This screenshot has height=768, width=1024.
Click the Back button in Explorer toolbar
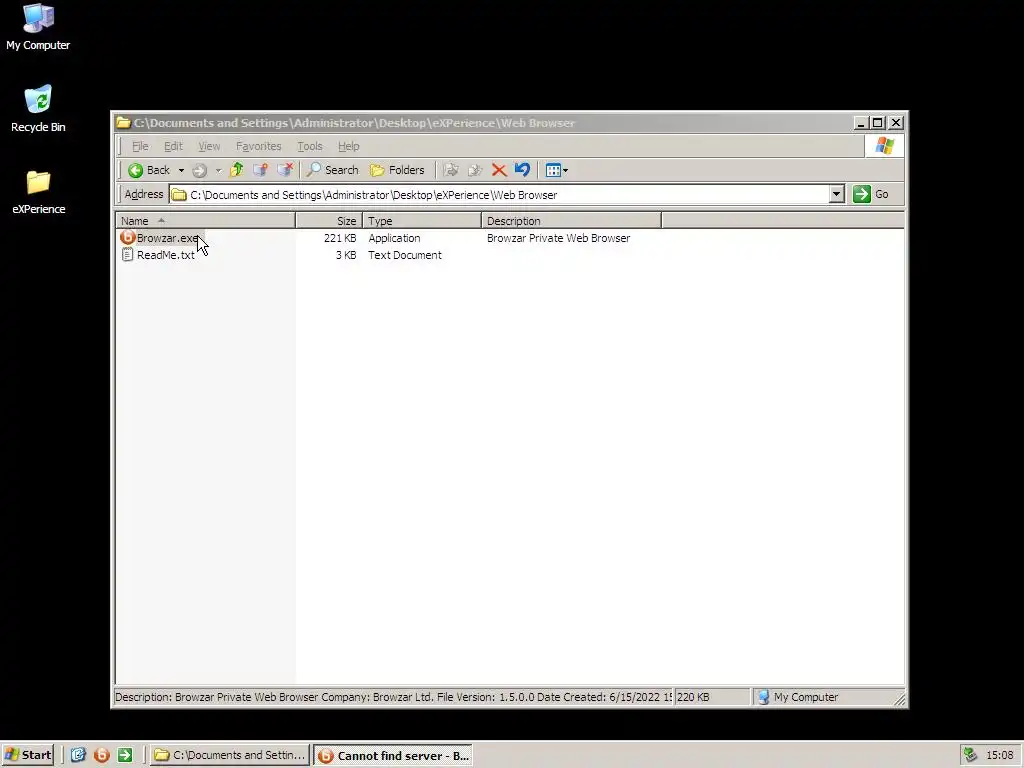150,170
